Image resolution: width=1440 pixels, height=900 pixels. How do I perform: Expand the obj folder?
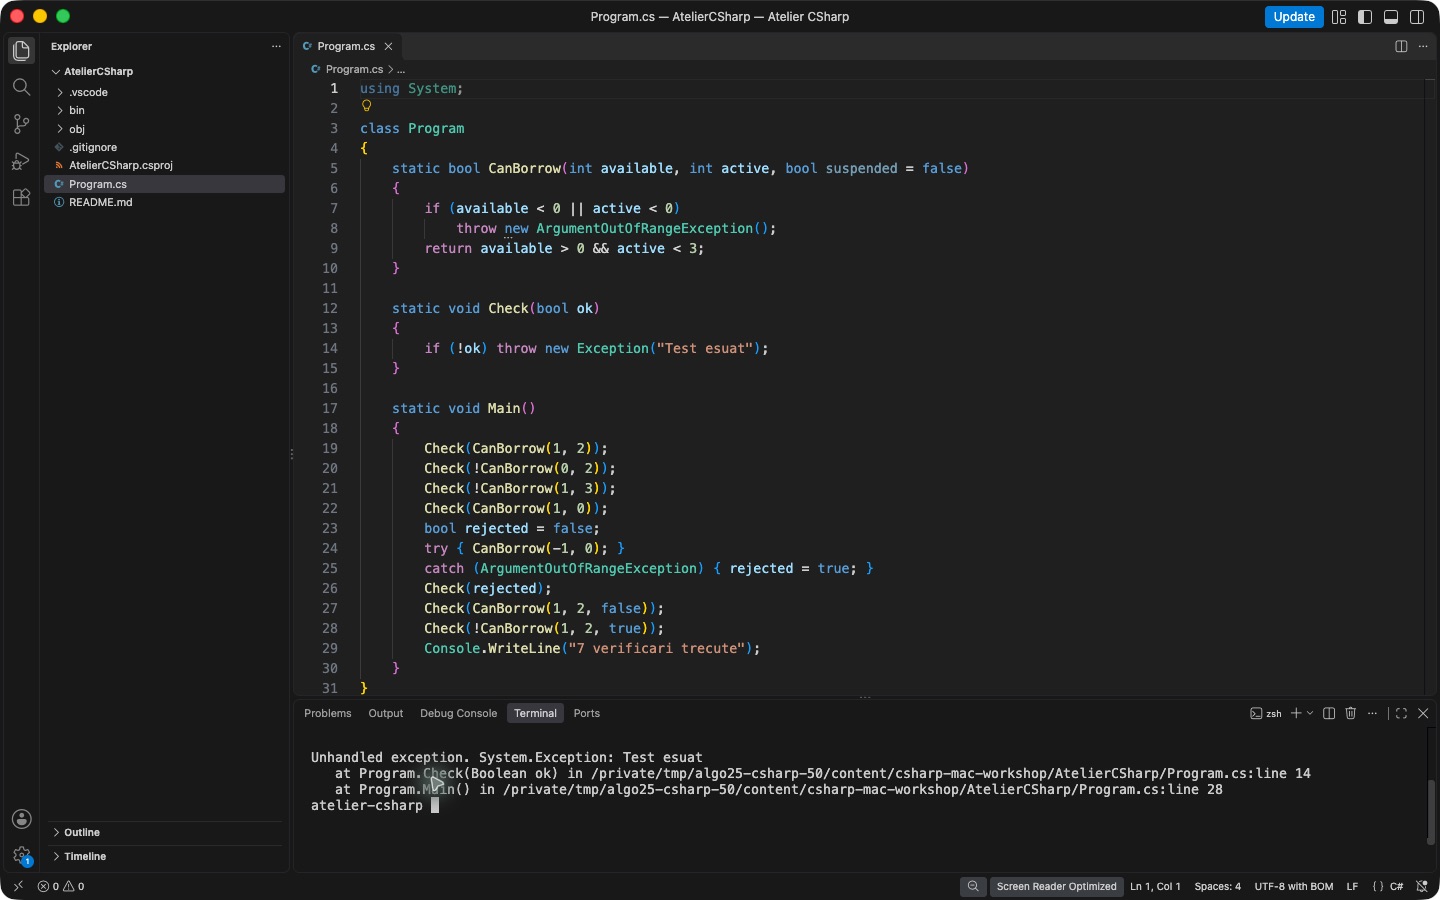click(x=60, y=129)
